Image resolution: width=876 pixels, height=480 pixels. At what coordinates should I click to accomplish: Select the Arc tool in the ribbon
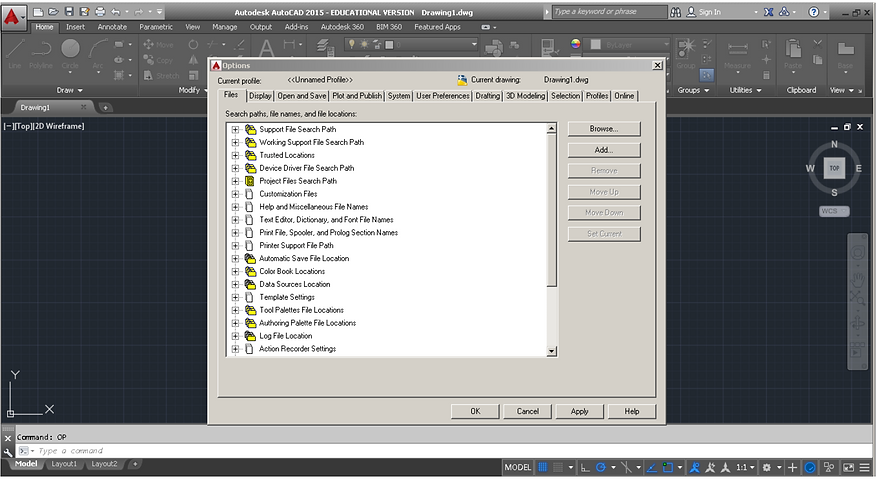[x=98, y=54]
